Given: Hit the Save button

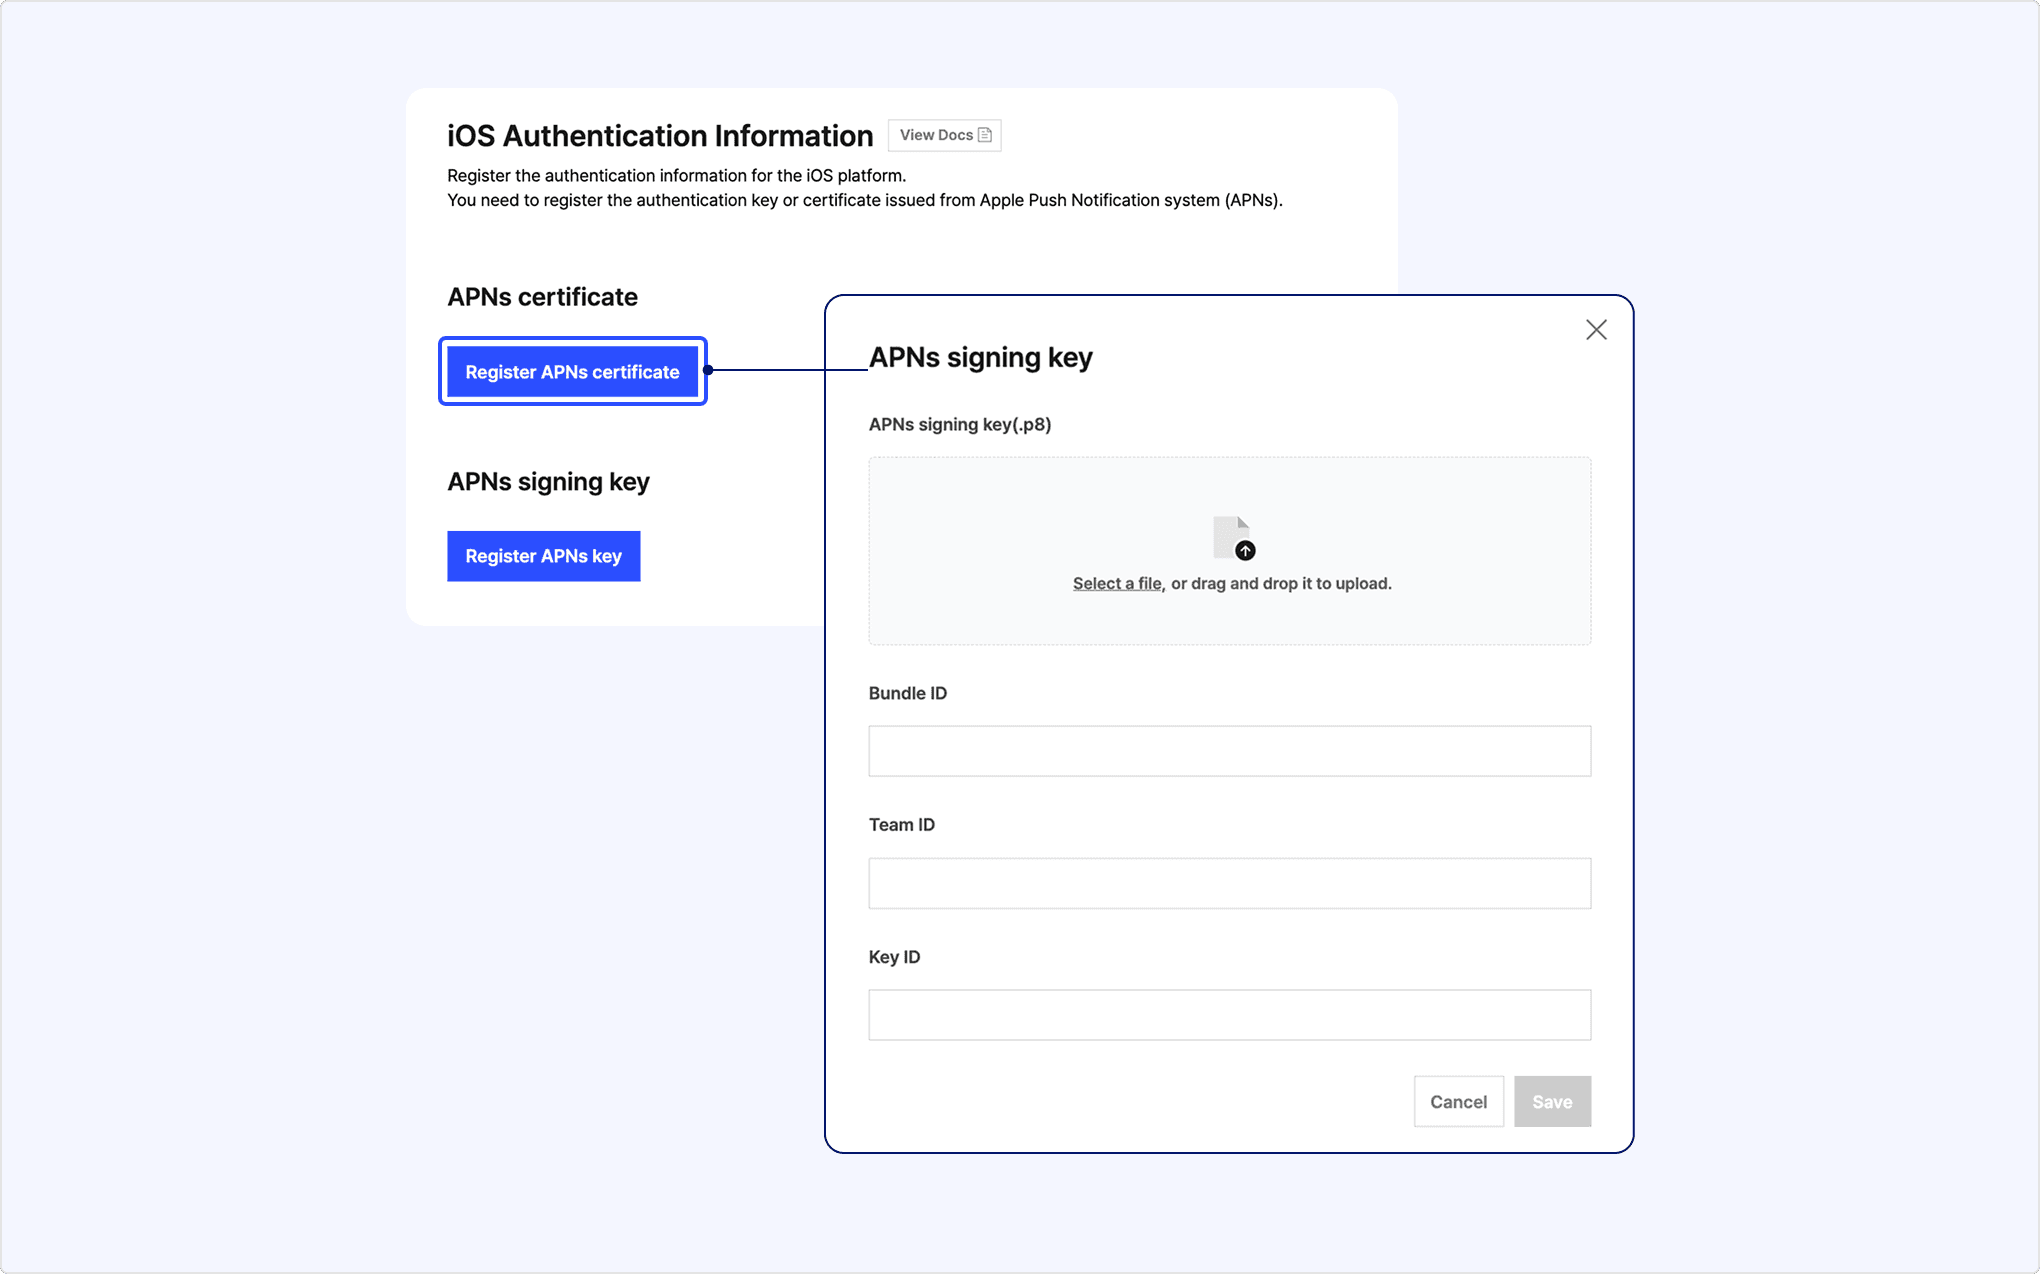Looking at the screenshot, I should click(1552, 1102).
